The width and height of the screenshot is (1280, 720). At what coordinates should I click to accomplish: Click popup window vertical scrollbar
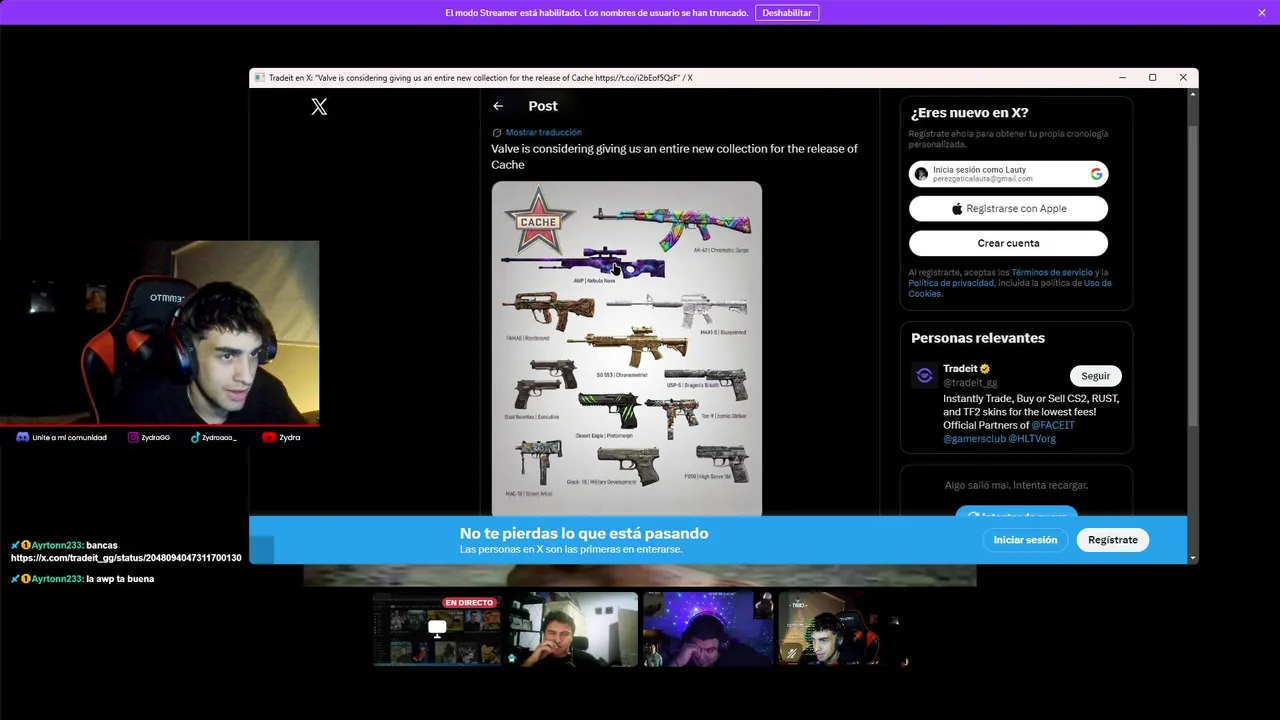click(x=1192, y=276)
